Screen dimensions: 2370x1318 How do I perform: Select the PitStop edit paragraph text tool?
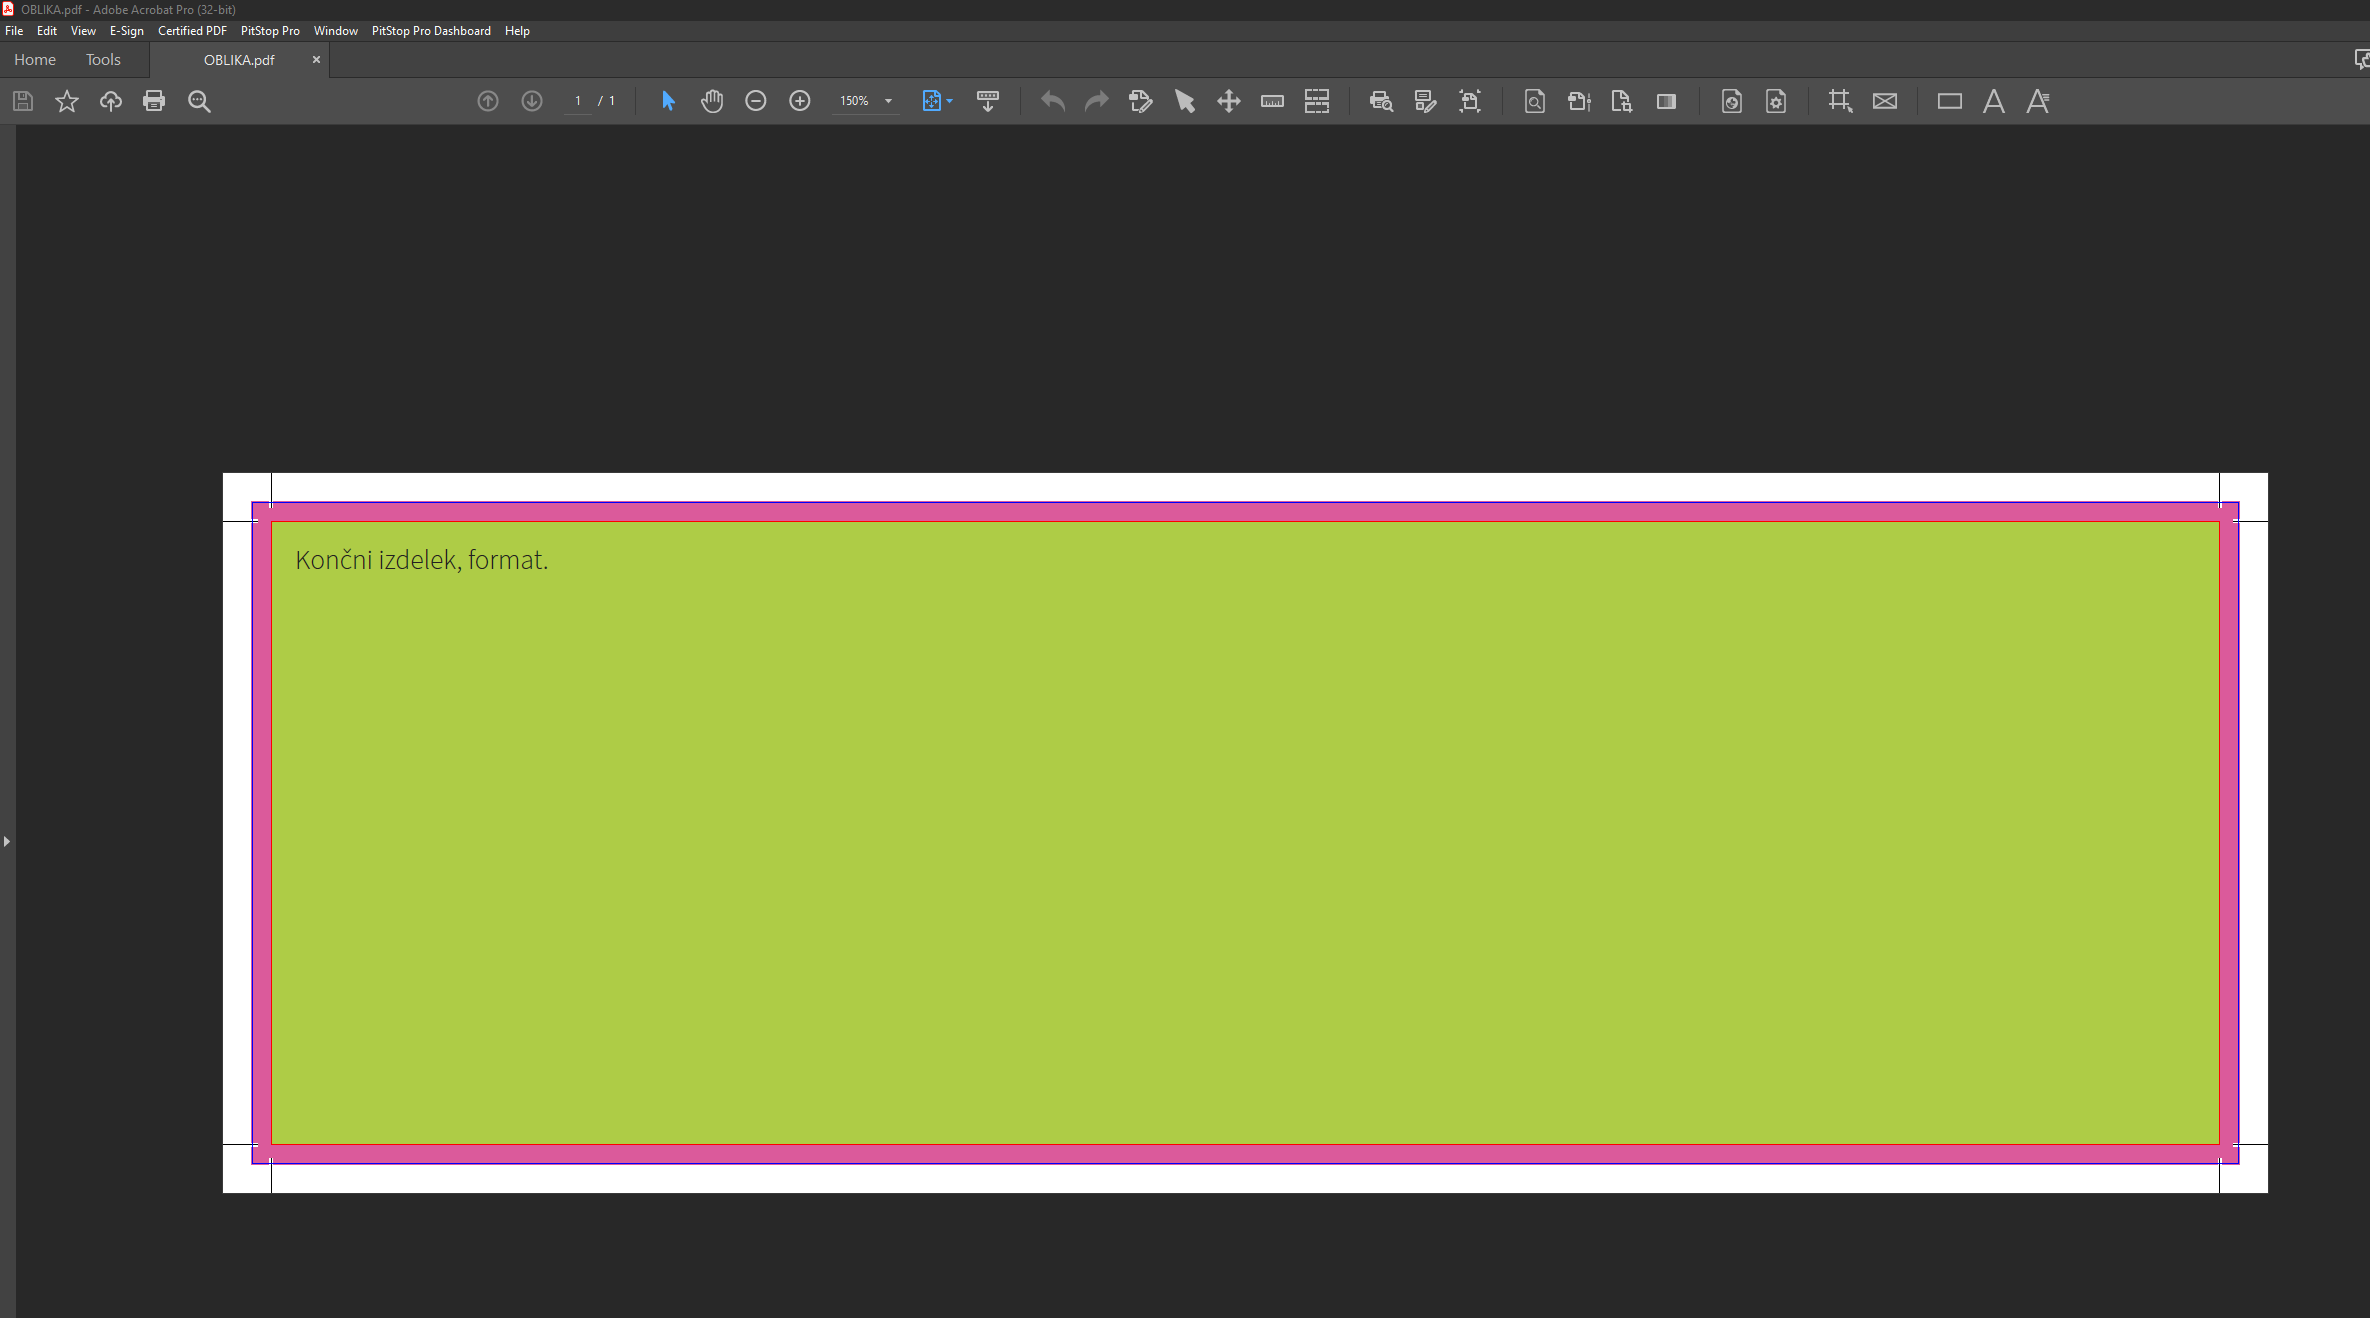(x=2038, y=101)
